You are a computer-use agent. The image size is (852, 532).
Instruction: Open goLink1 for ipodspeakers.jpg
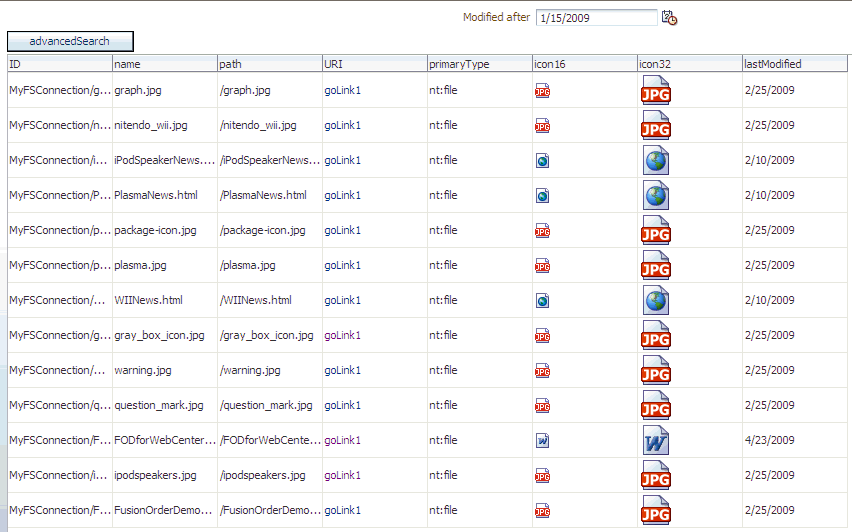pos(342,475)
